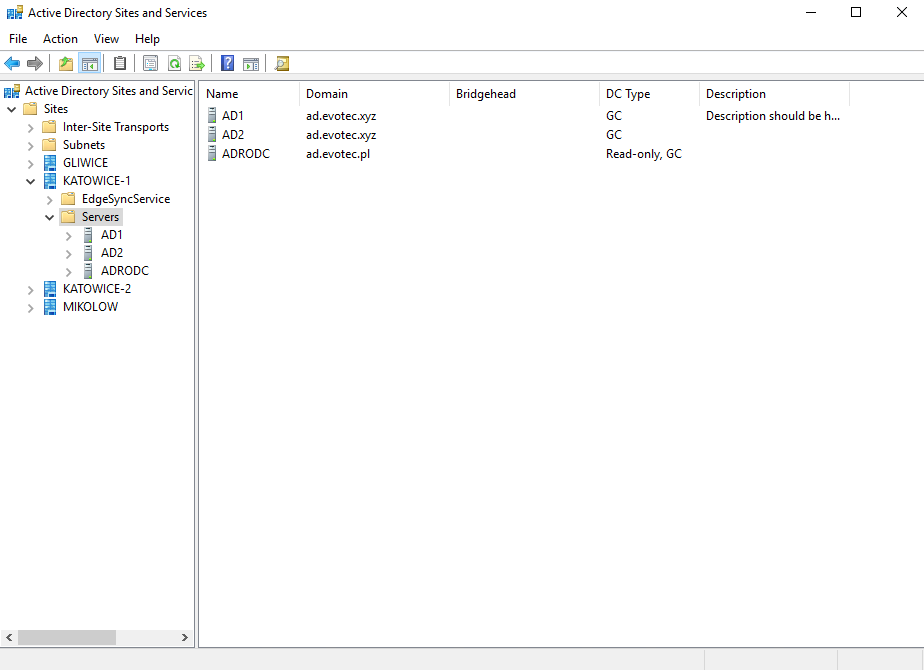Click the last toolbar icon with magnifier
This screenshot has height=670, width=924.
[x=281, y=63]
